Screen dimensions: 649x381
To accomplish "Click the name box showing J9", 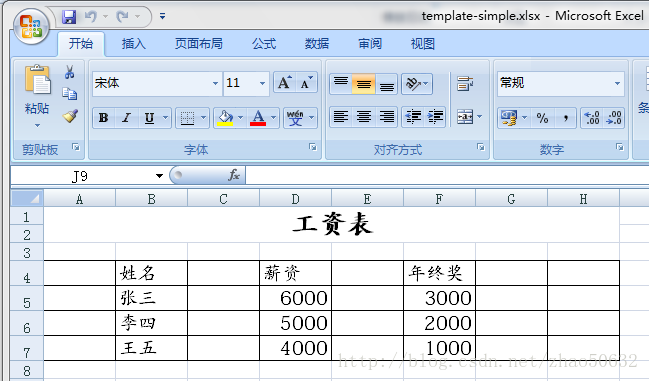I will click(80, 176).
